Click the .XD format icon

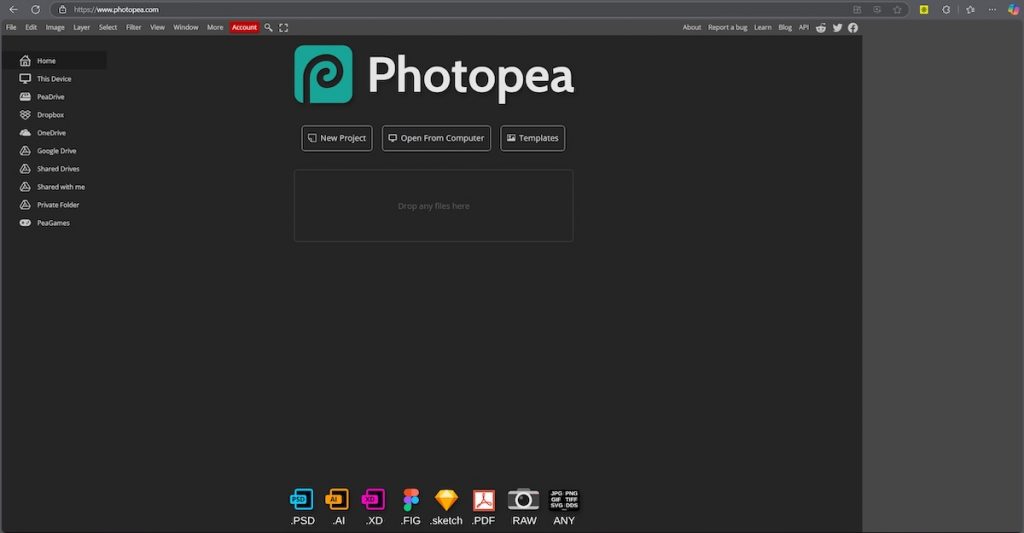point(374,500)
